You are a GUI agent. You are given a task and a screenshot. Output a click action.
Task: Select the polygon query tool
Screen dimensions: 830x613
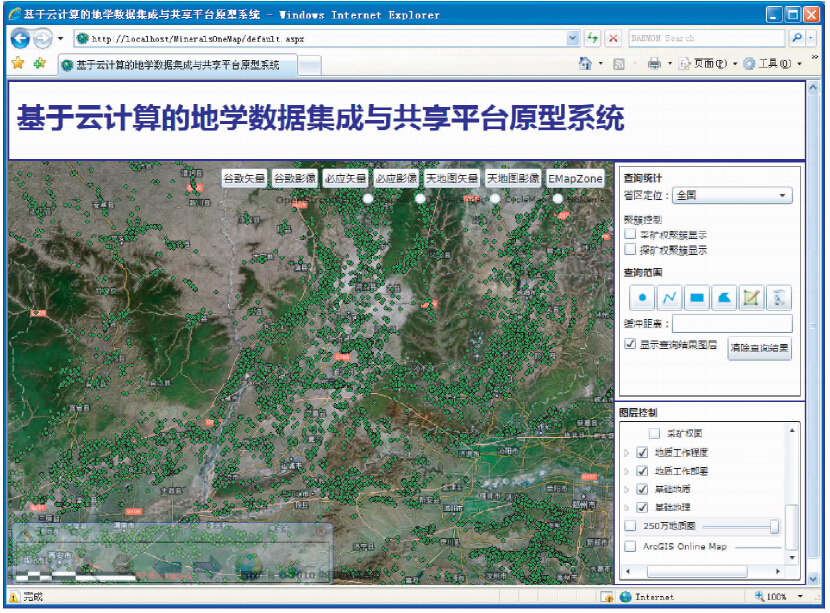(x=724, y=298)
